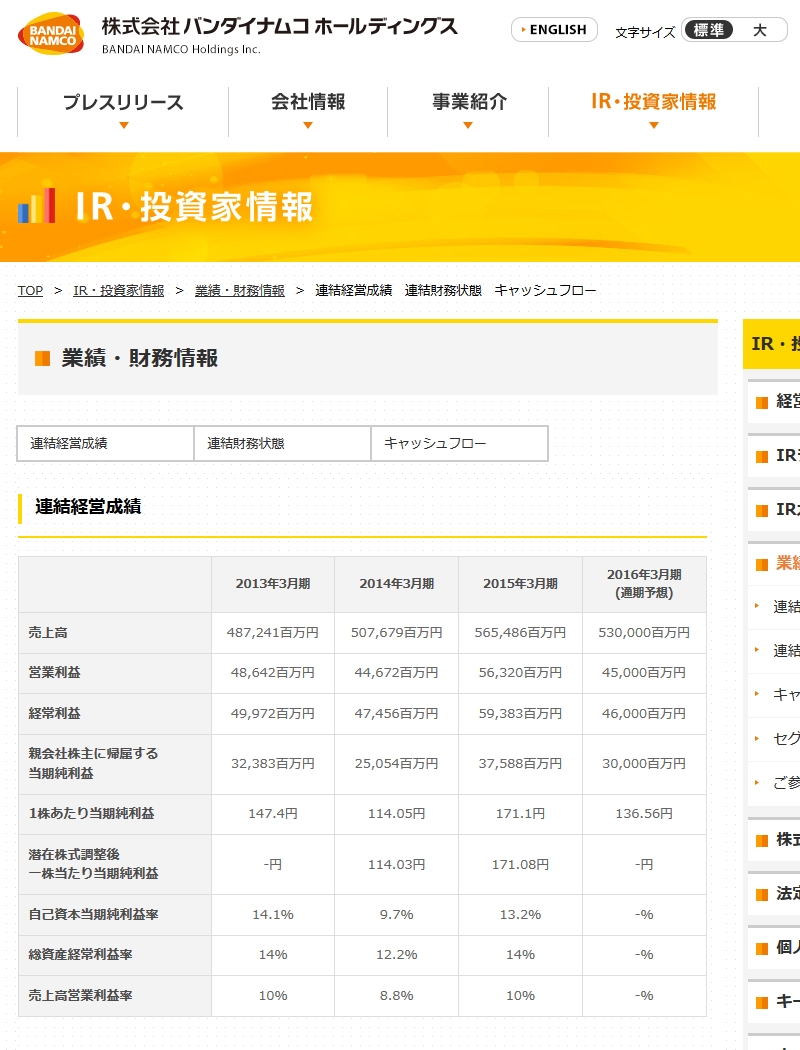This screenshot has width=800, height=1050.
Task: Set text size to 標準
Action: pyautogui.click(x=708, y=30)
